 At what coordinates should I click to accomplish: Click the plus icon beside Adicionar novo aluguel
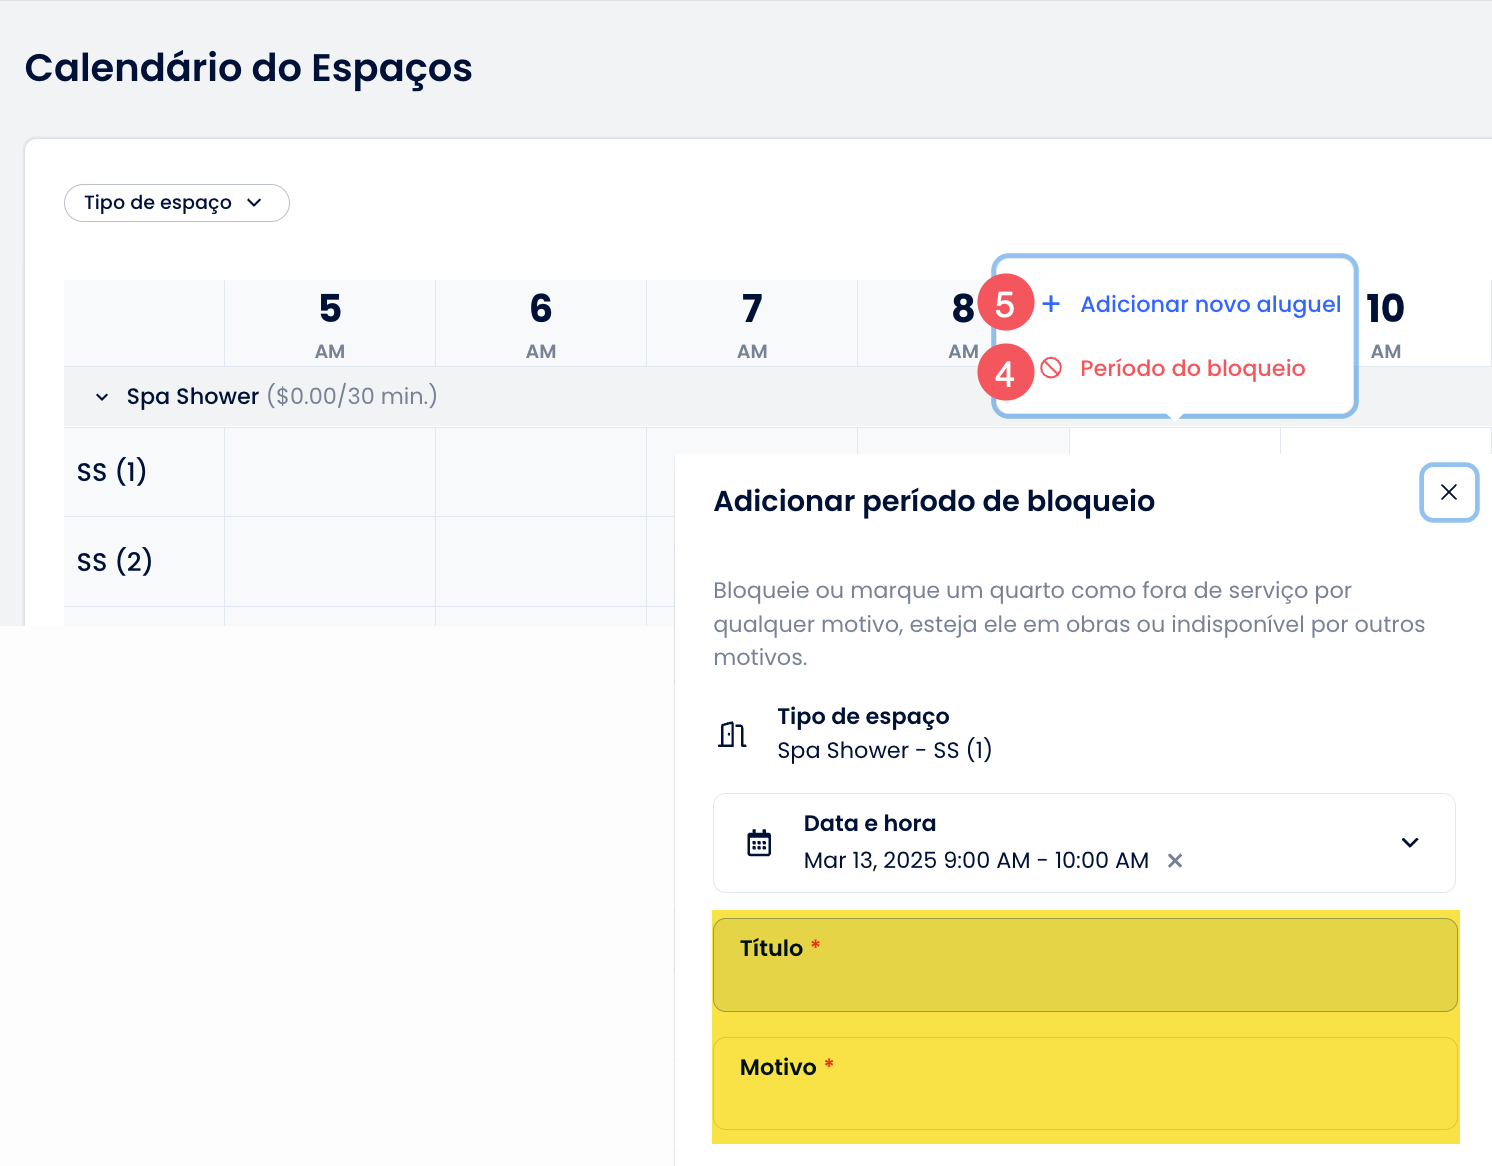coord(1051,304)
